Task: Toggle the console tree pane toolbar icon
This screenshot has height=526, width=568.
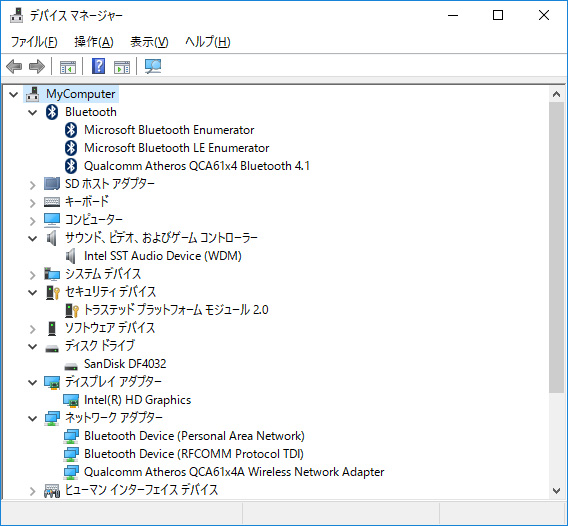Action: [68, 67]
